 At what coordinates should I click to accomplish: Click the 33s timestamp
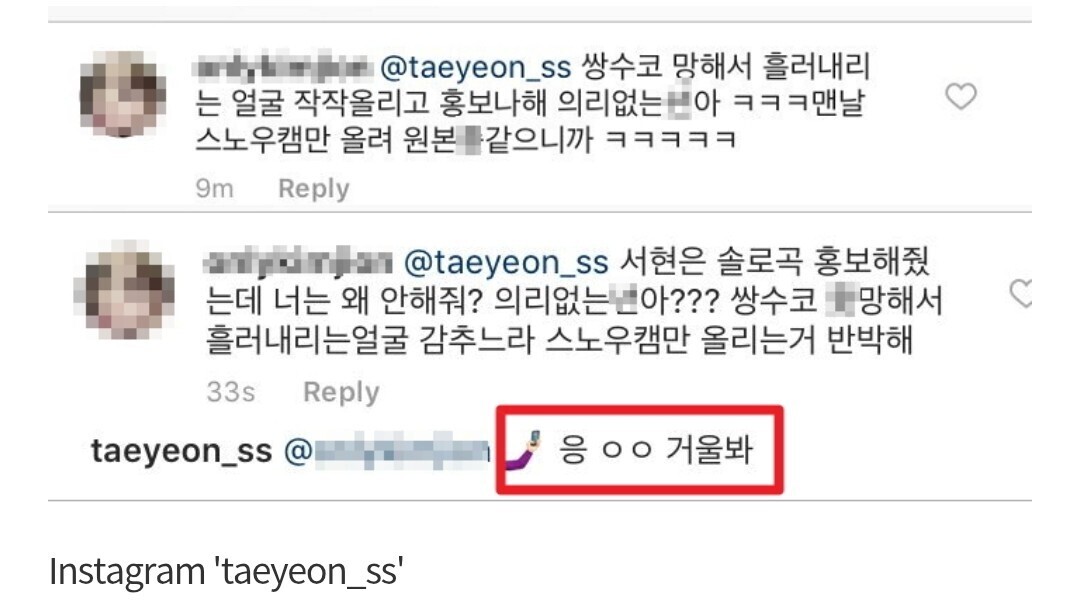tap(231, 392)
